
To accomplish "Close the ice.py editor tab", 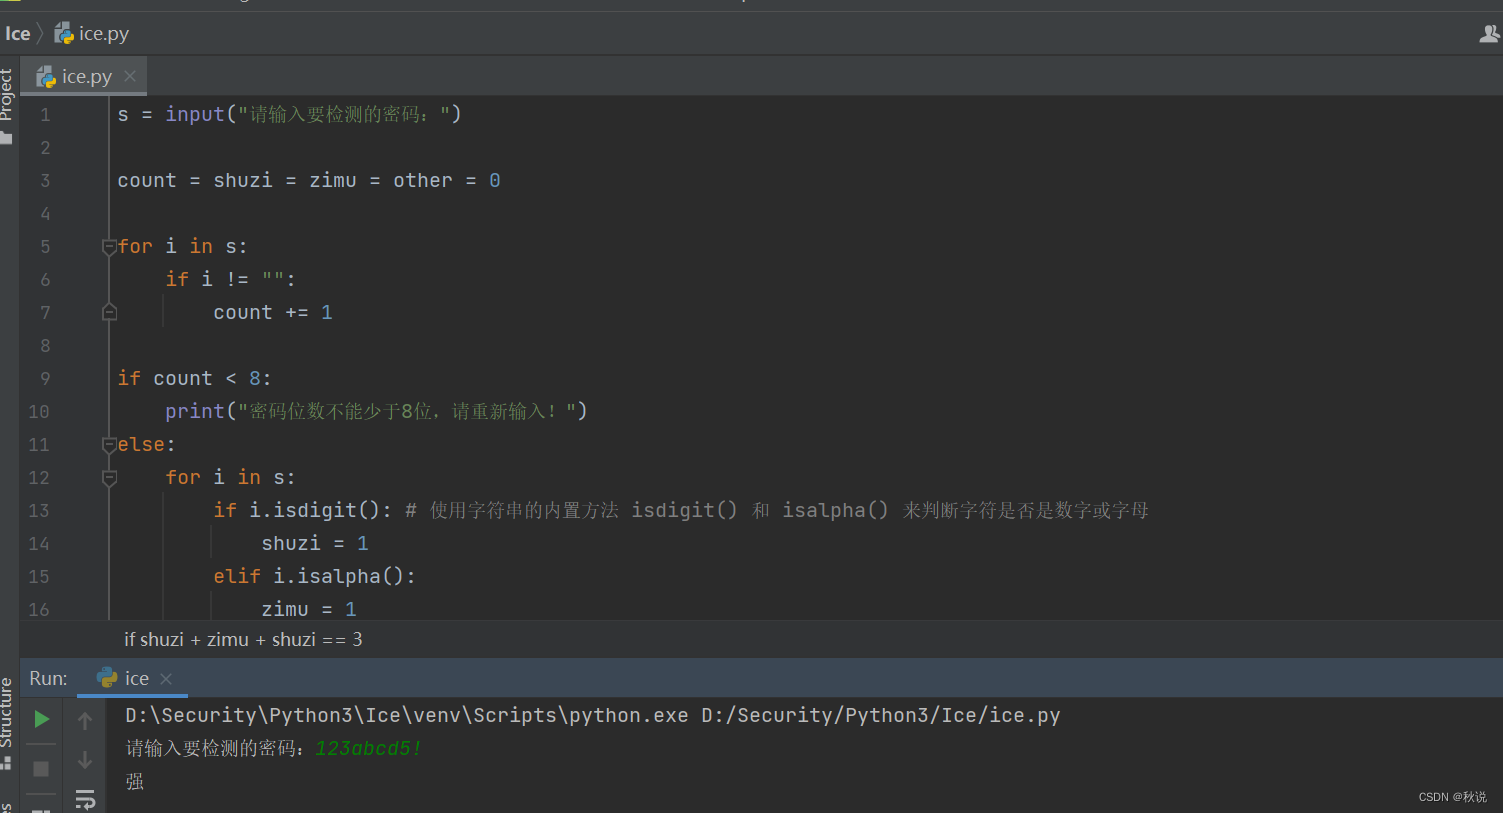I will (130, 76).
